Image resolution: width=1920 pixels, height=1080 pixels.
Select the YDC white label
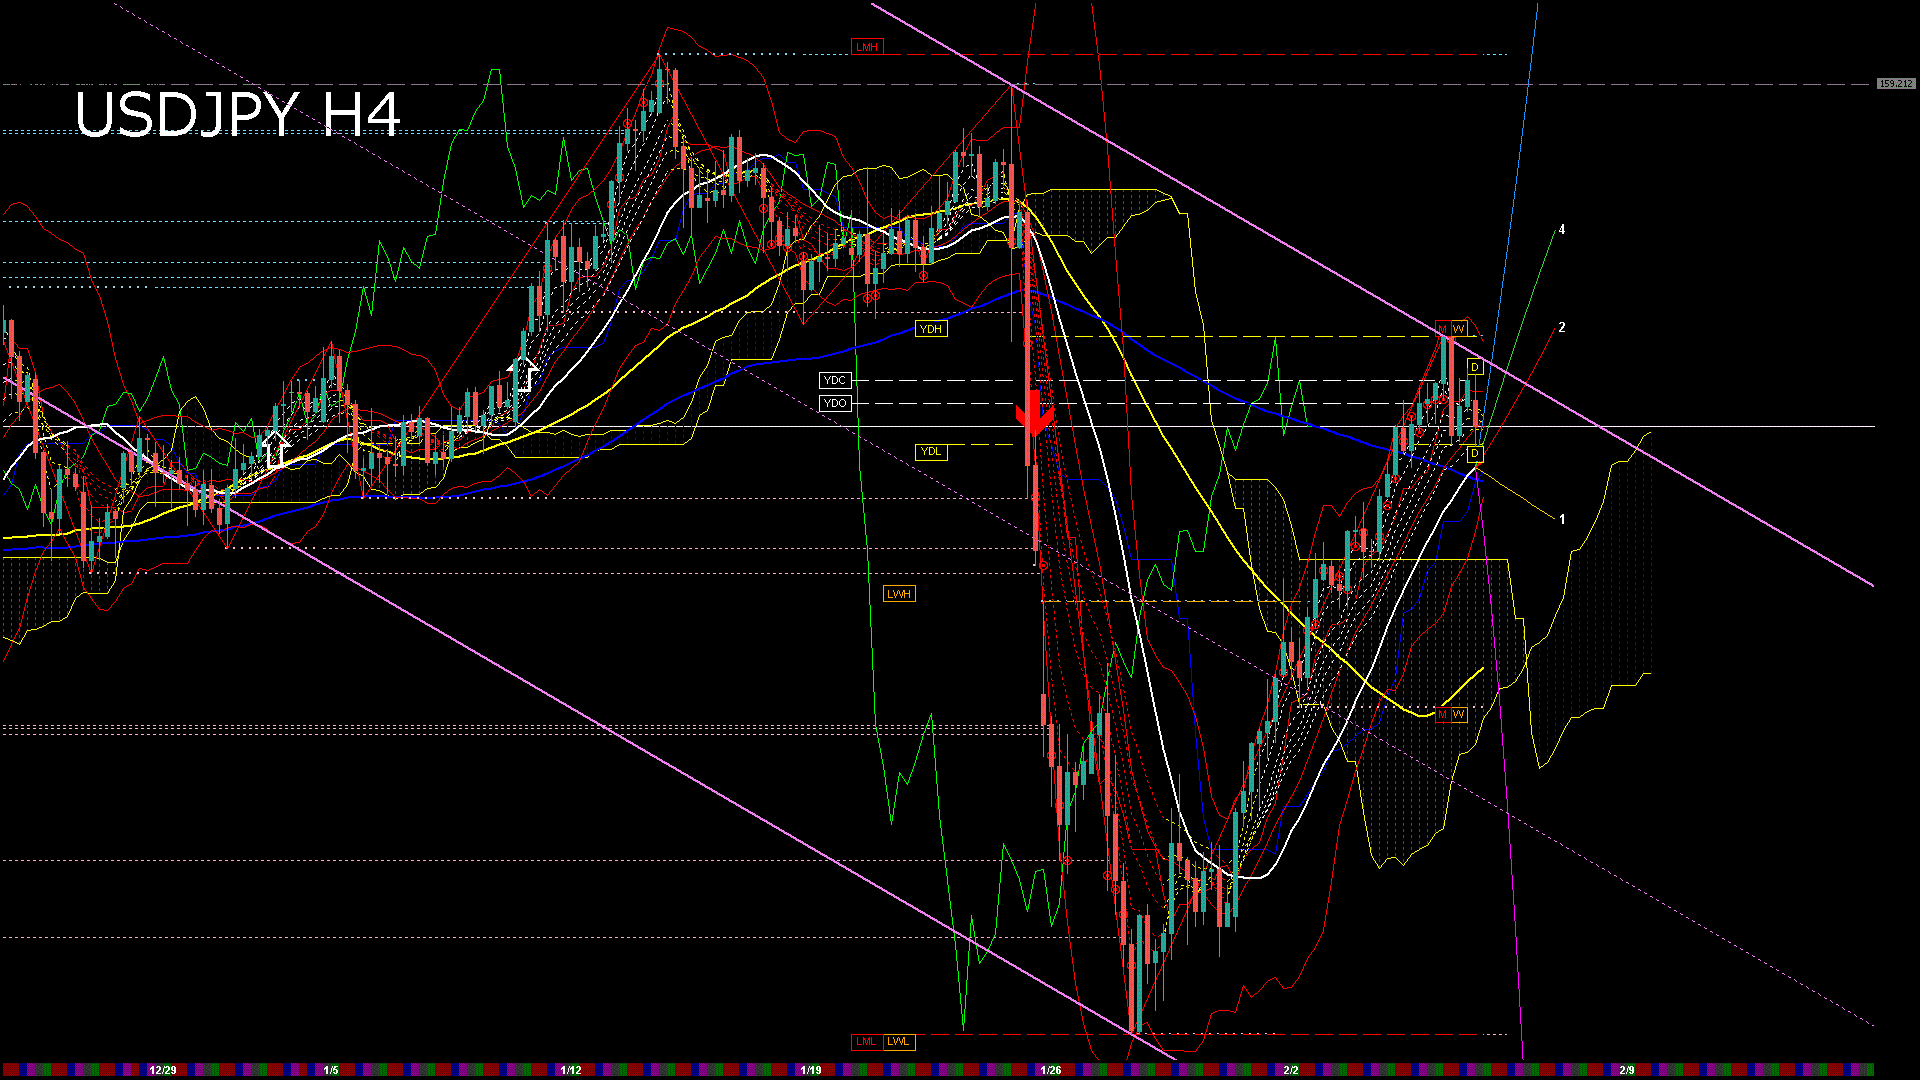pyautogui.click(x=834, y=380)
